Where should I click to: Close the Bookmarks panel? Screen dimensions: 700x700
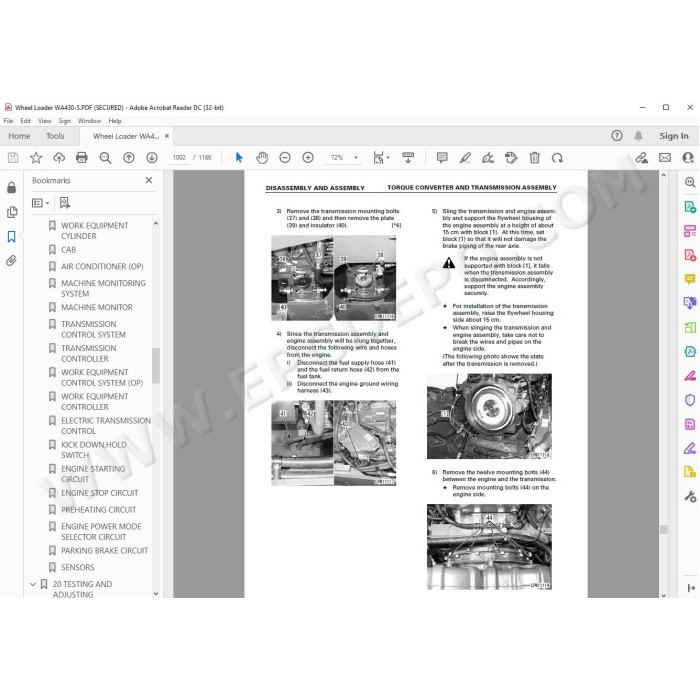pos(149,180)
